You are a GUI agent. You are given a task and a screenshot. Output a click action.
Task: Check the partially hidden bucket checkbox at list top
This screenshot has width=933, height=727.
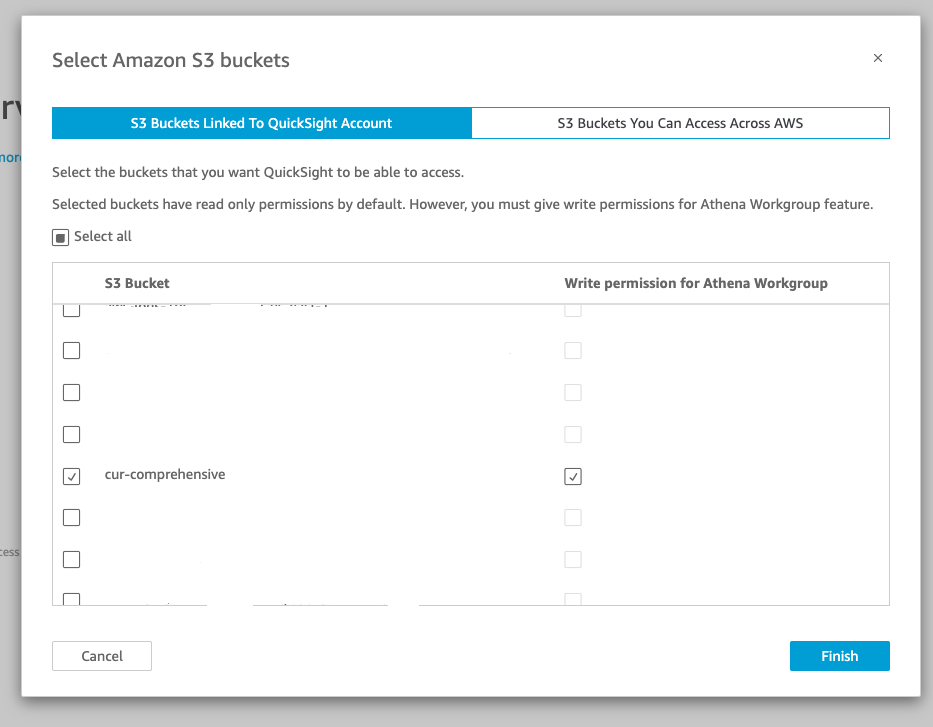71,311
